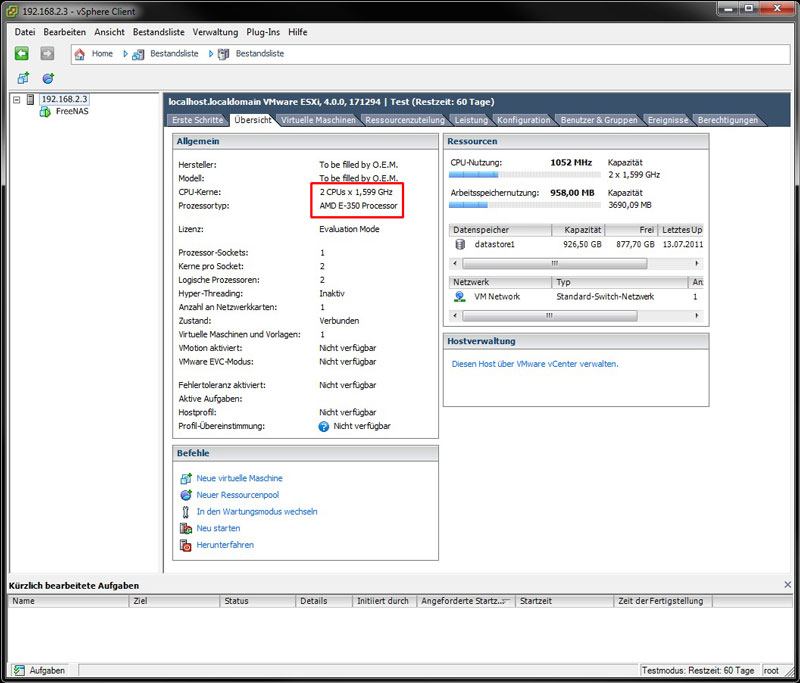Viewport: 800px width, 683px height.
Task: Click the new virtual machine toolbar icon
Action: tap(23, 78)
